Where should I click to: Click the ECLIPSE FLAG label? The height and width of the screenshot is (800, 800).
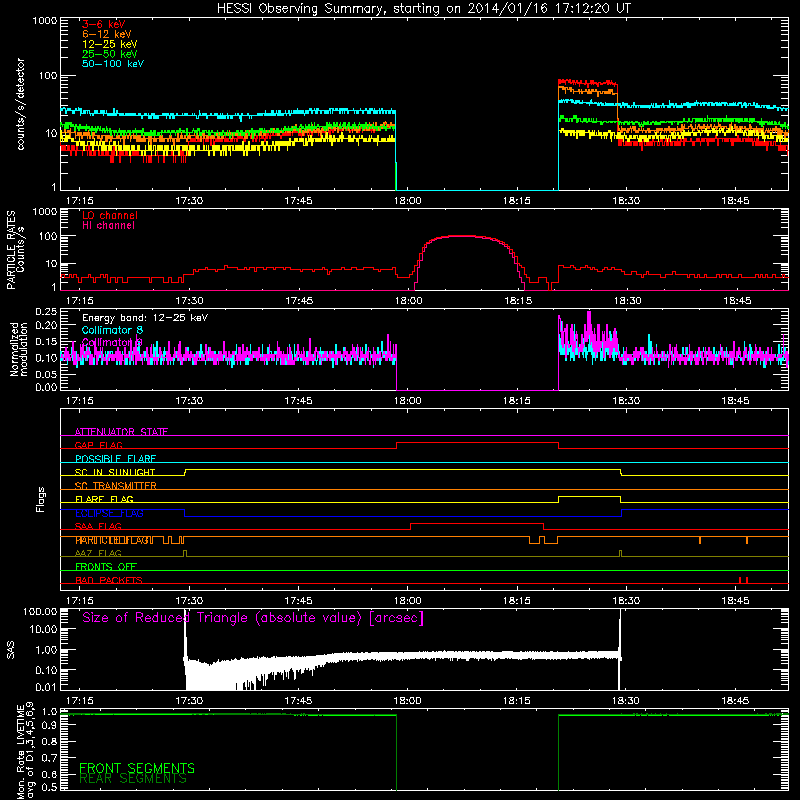(x=109, y=513)
